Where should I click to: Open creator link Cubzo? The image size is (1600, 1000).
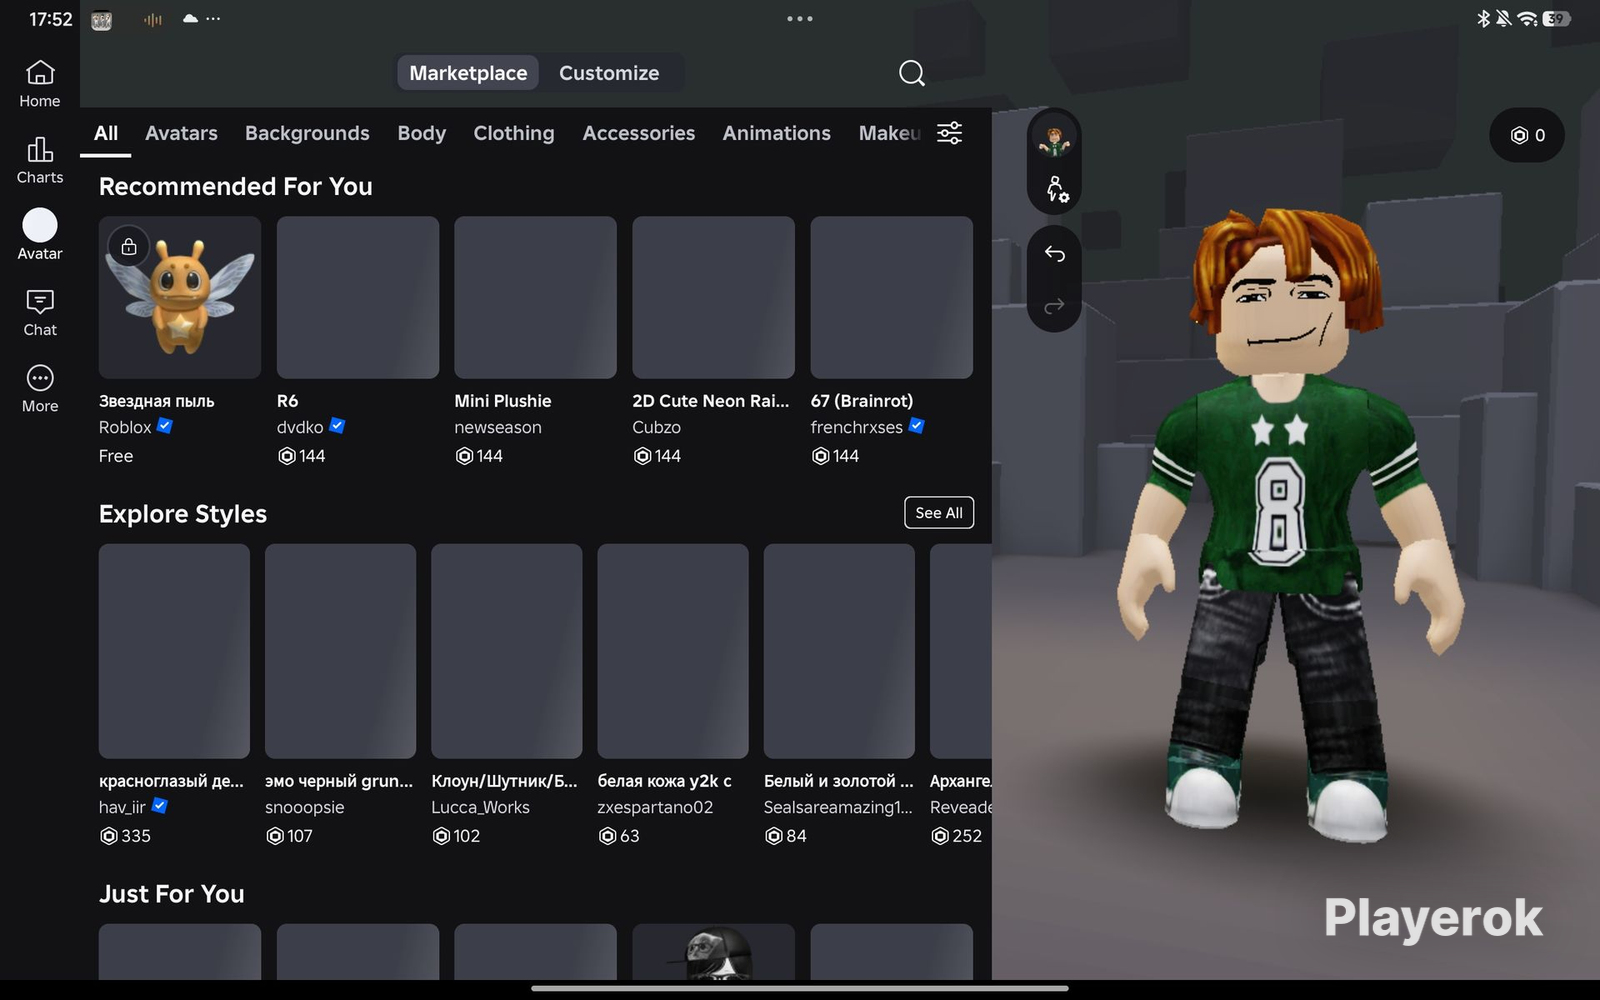[656, 427]
